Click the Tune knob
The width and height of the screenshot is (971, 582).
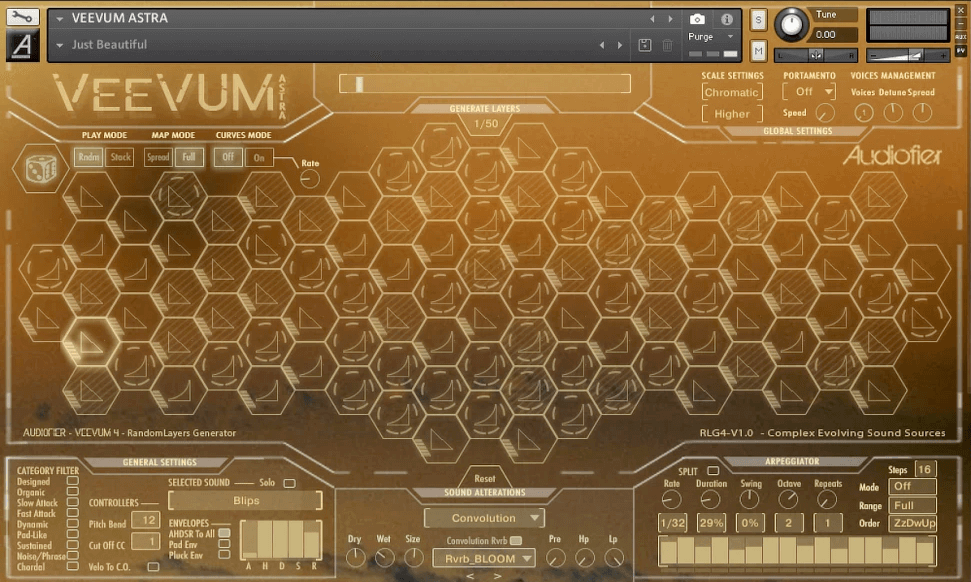pos(791,24)
